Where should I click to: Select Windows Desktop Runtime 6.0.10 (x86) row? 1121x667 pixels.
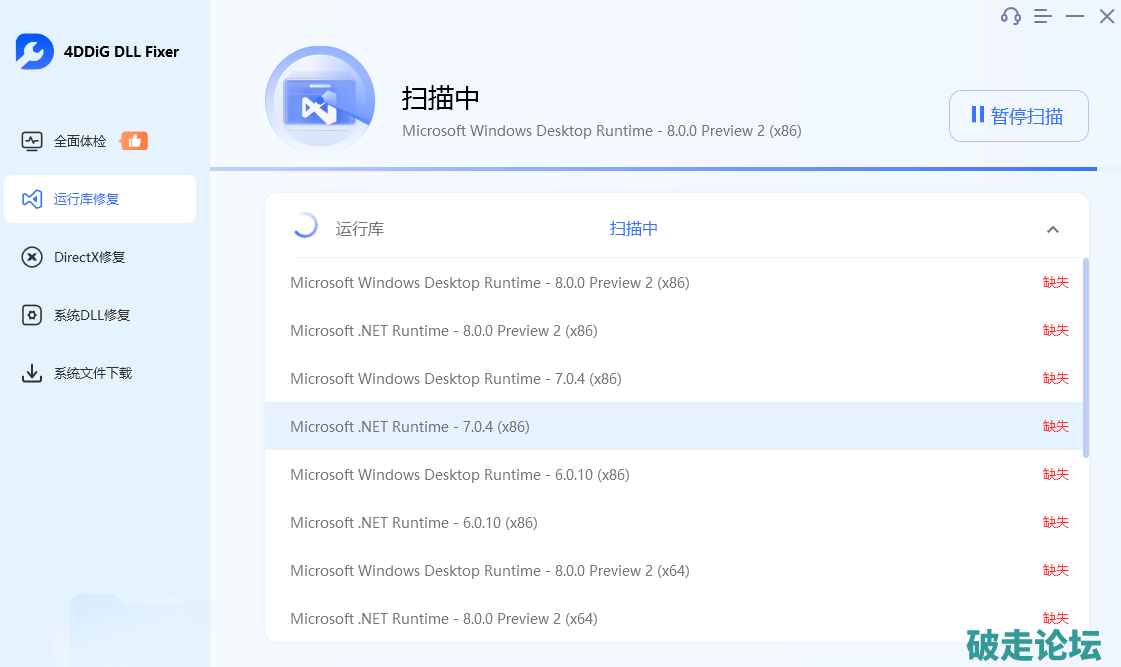[x=460, y=474]
